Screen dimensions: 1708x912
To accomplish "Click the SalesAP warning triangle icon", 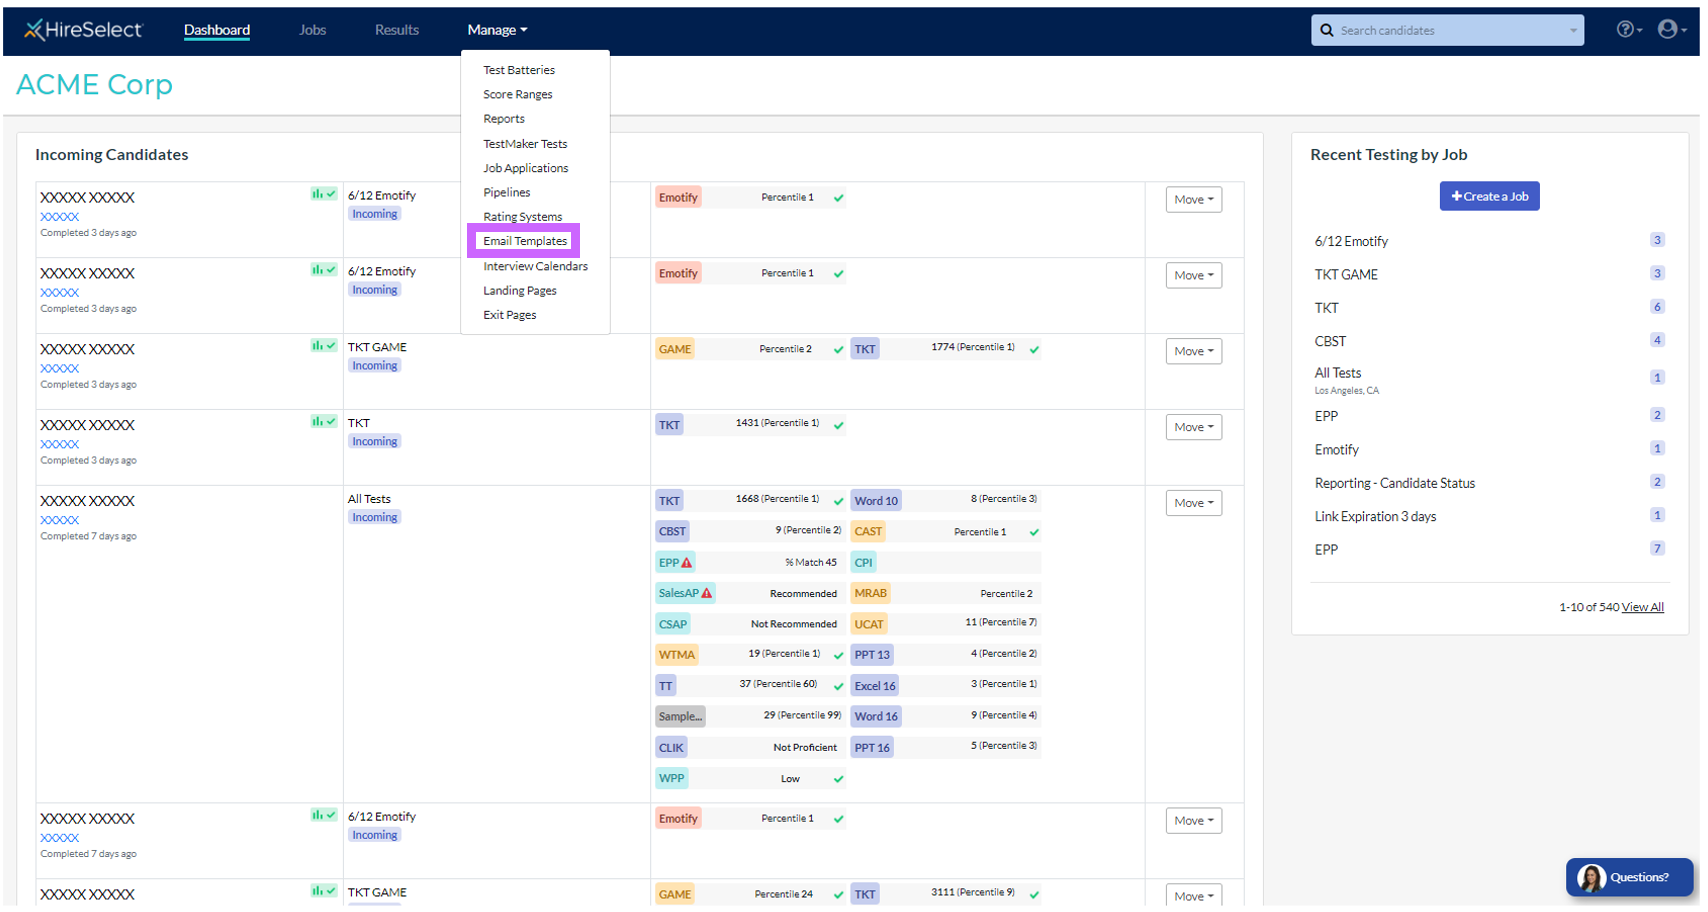I will point(707,593).
